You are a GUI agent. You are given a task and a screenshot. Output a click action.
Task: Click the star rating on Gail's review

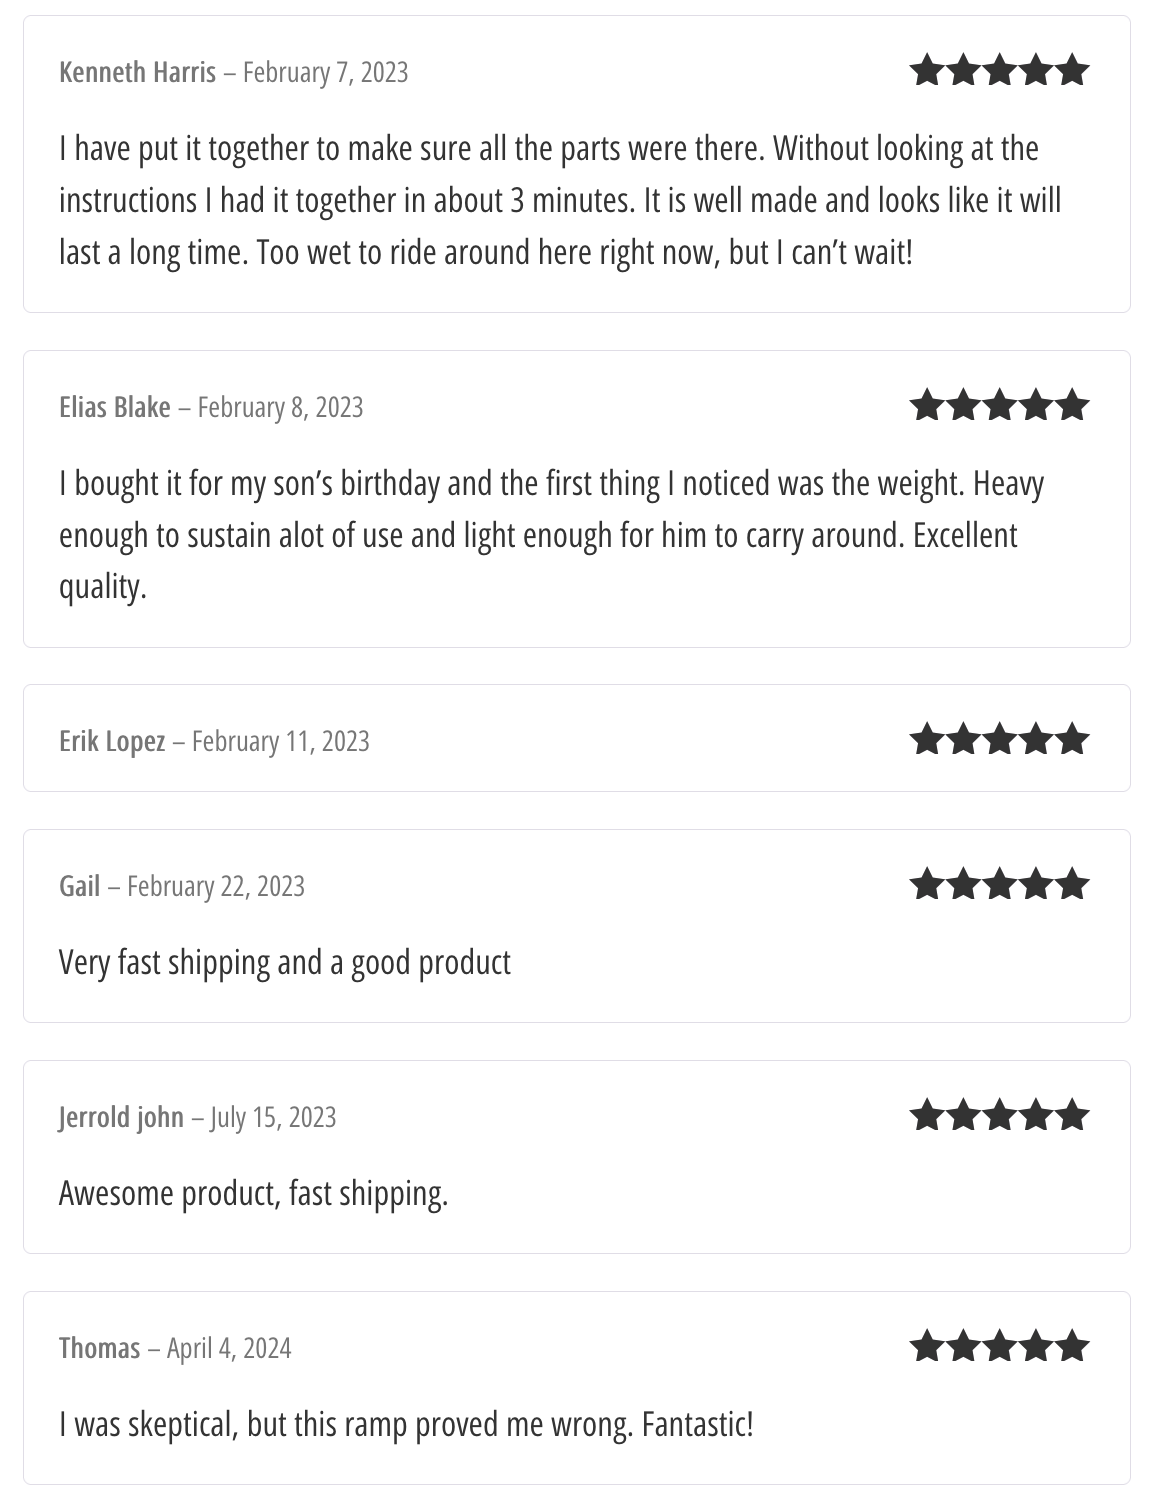(x=998, y=886)
